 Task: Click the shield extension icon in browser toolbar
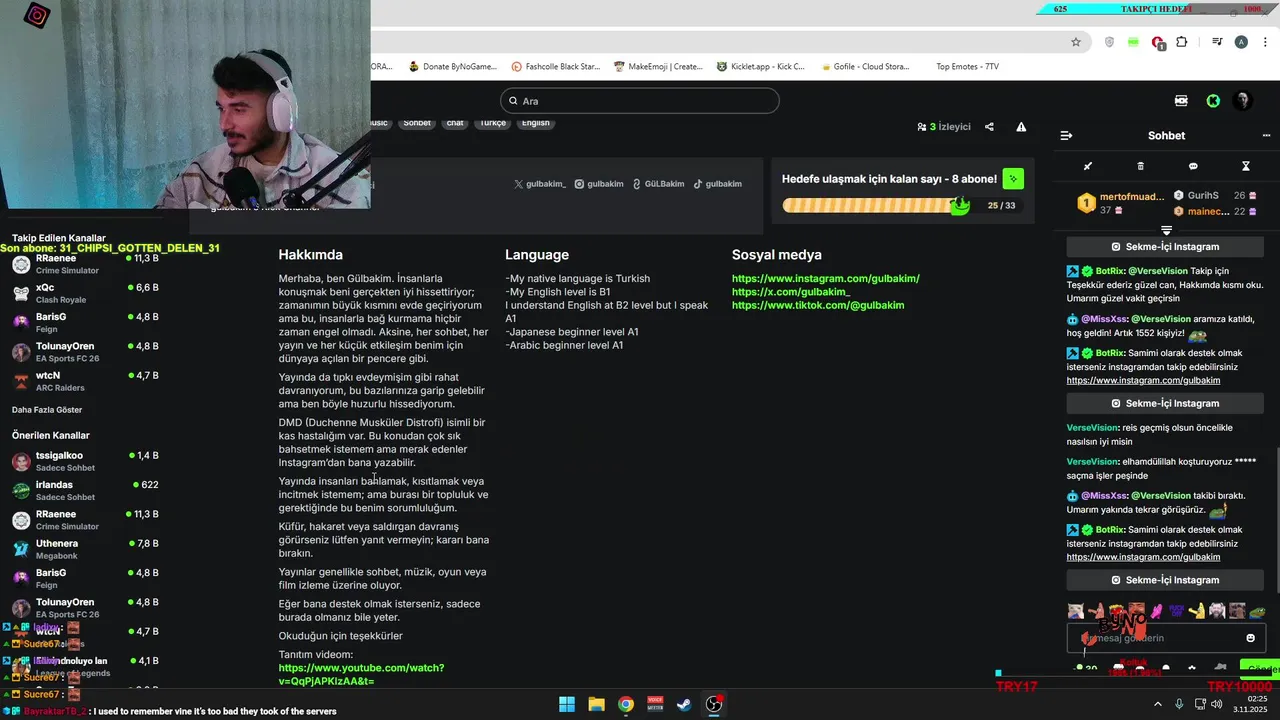[1110, 42]
